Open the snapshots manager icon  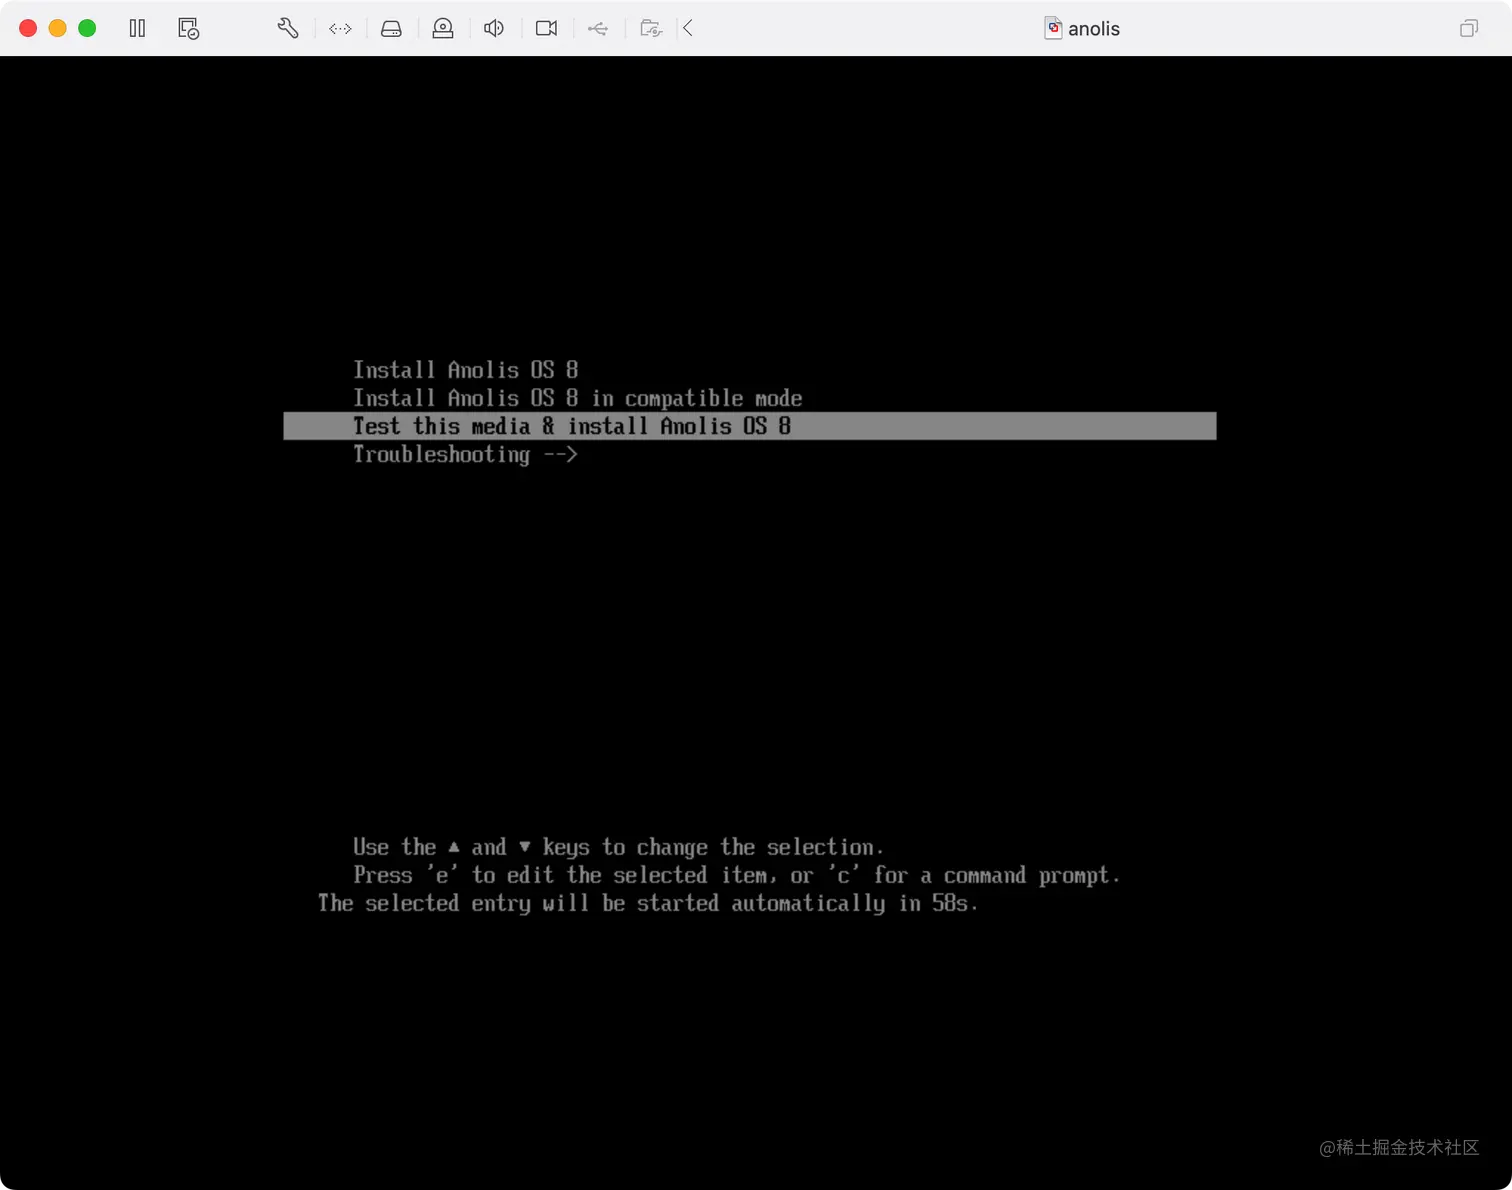(x=188, y=28)
